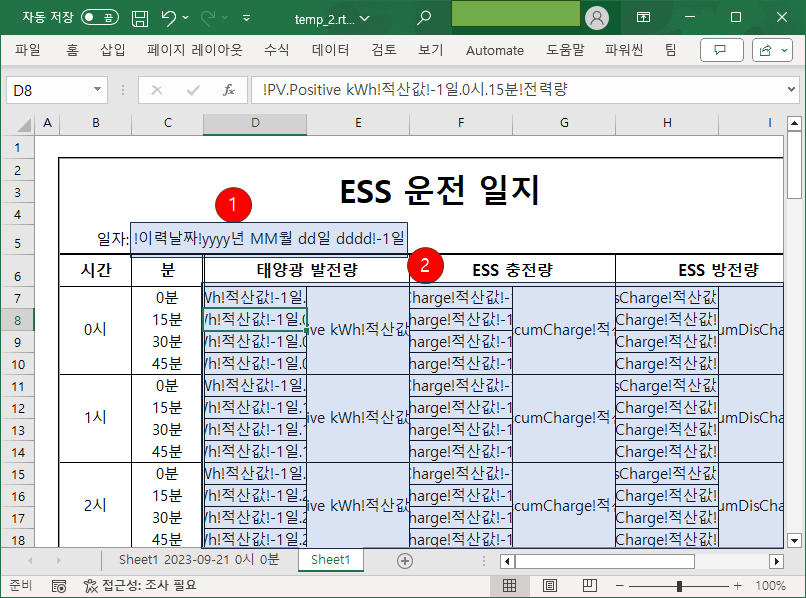This screenshot has width=806, height=598.
Task: Open the 데이터 ribbon tab
Action: [331, 50]
